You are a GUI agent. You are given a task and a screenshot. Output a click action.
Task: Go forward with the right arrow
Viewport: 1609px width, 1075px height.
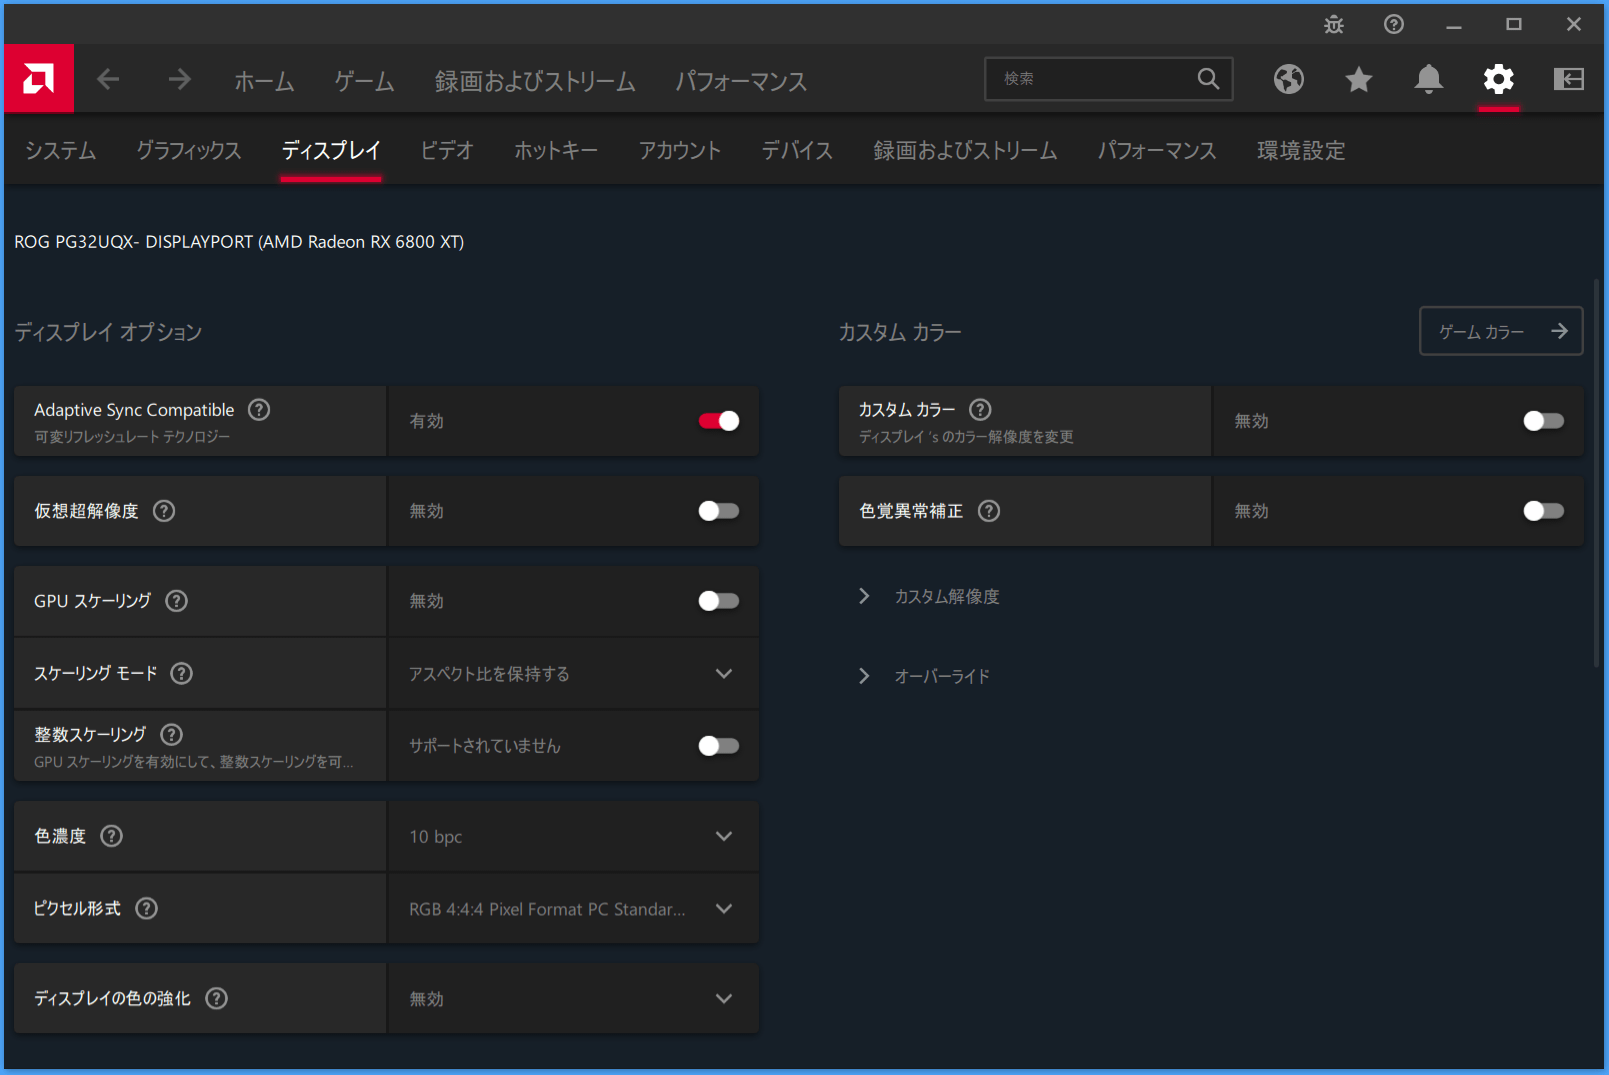pyautogui.click(x=179, y=79)
